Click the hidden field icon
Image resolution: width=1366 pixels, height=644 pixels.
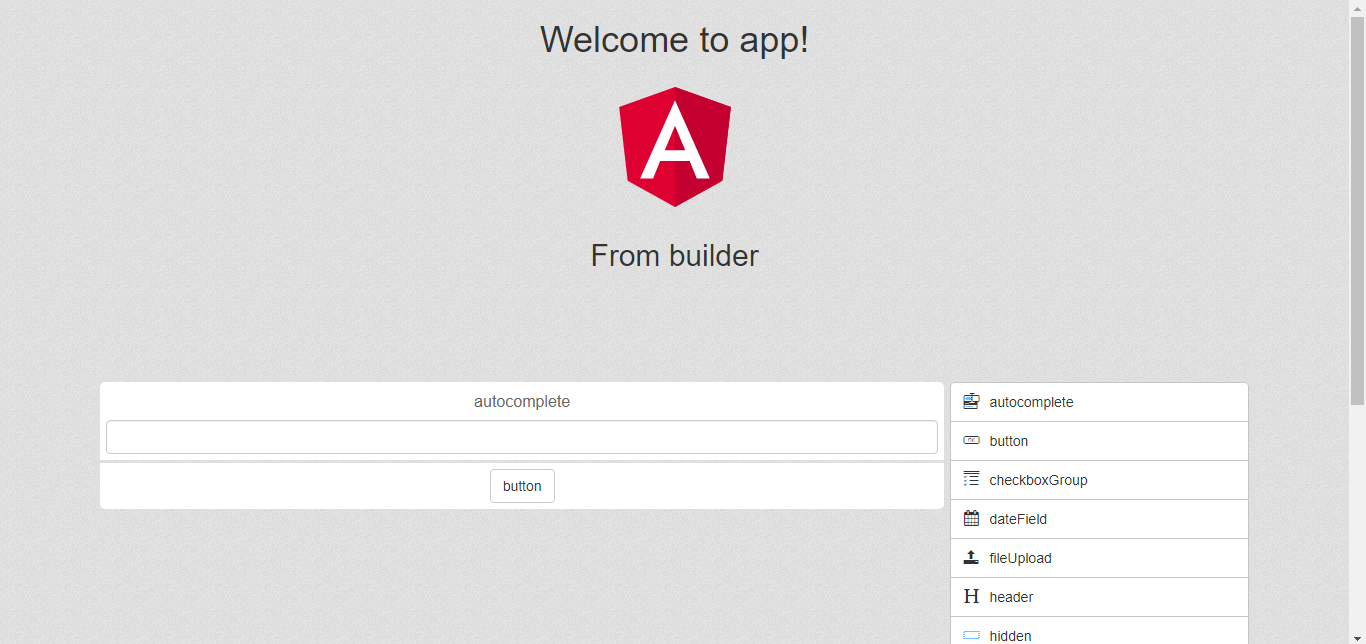[x=971, y=636]
